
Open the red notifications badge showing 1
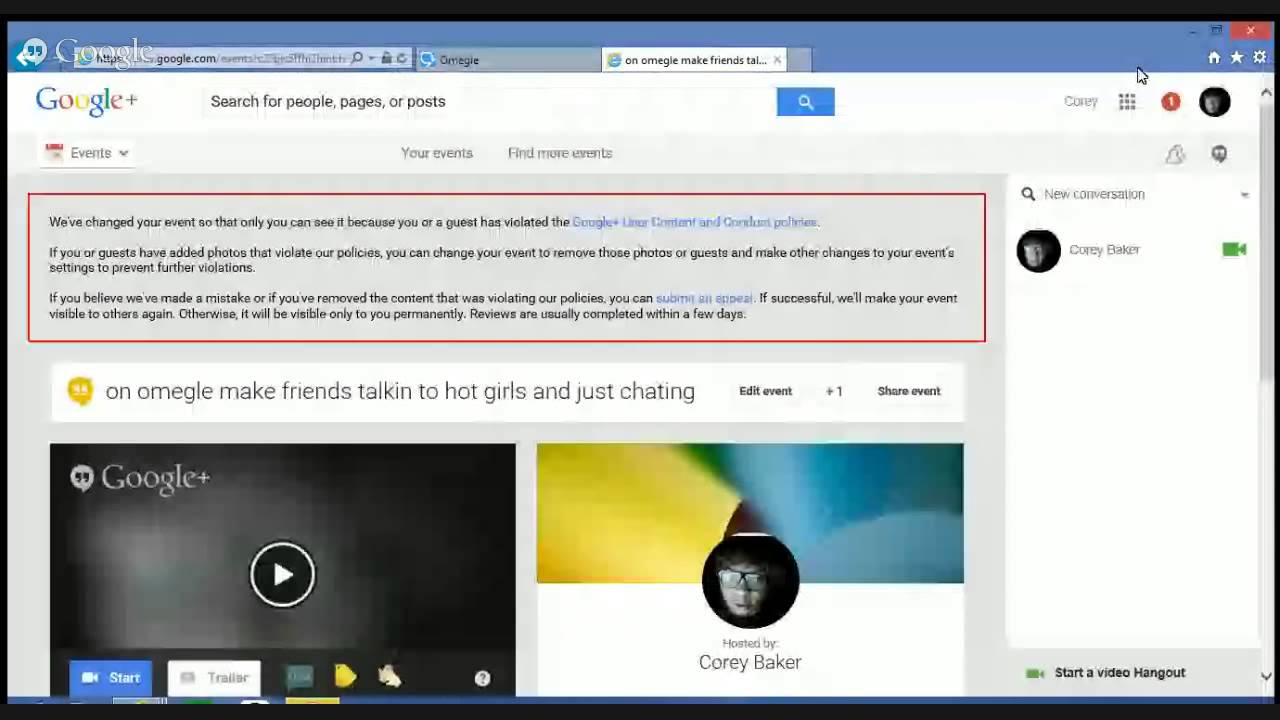tap(1170, 101)
